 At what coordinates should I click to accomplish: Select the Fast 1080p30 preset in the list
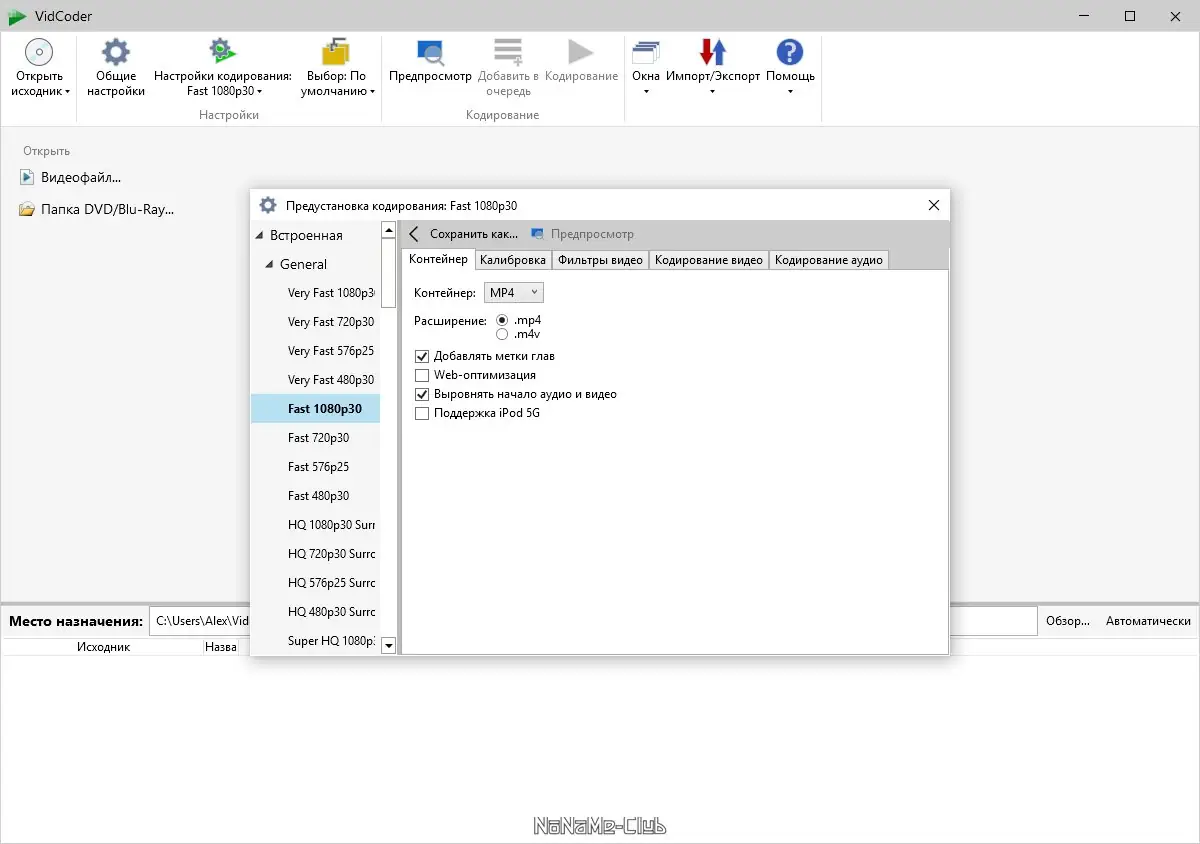click(315, 409)
